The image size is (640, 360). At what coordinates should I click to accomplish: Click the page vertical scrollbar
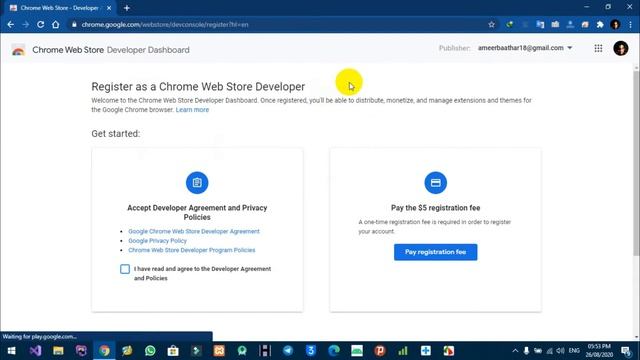(636, 163)
